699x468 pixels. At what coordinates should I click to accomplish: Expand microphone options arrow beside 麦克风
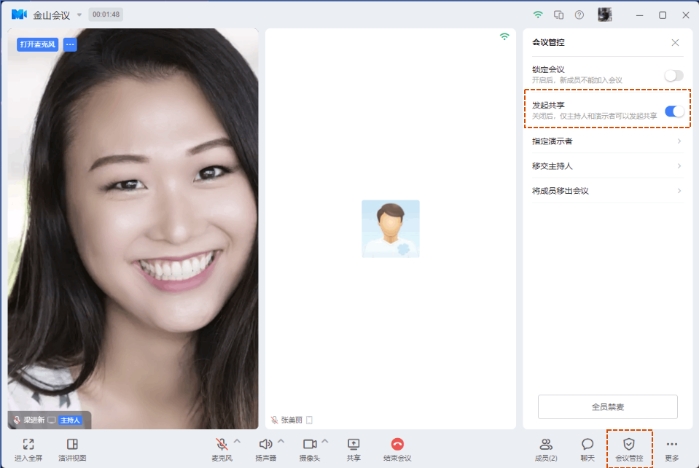coord(237,441)
